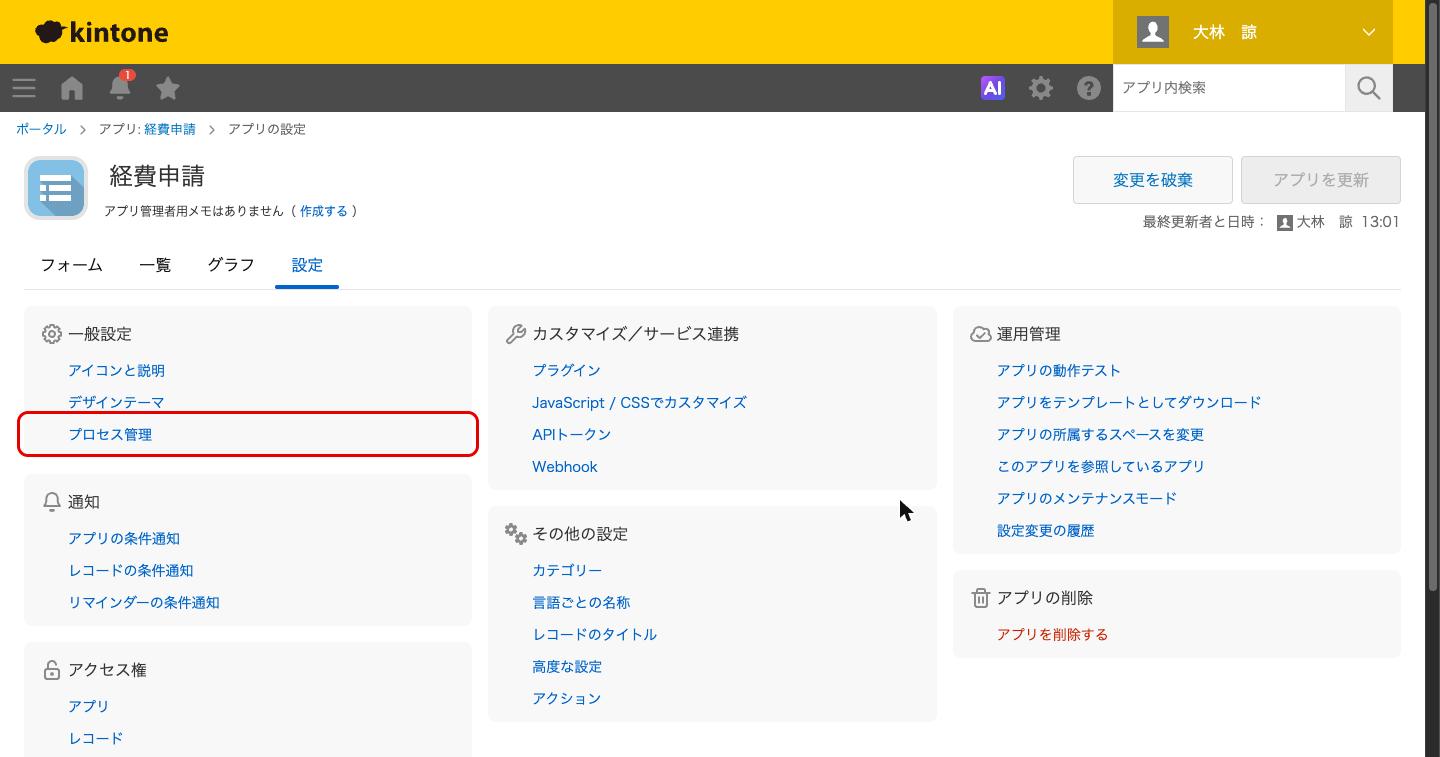Open このアプリを参照しているアプリ link
Screen dimensions: 1440x757
click(1101, 466)
